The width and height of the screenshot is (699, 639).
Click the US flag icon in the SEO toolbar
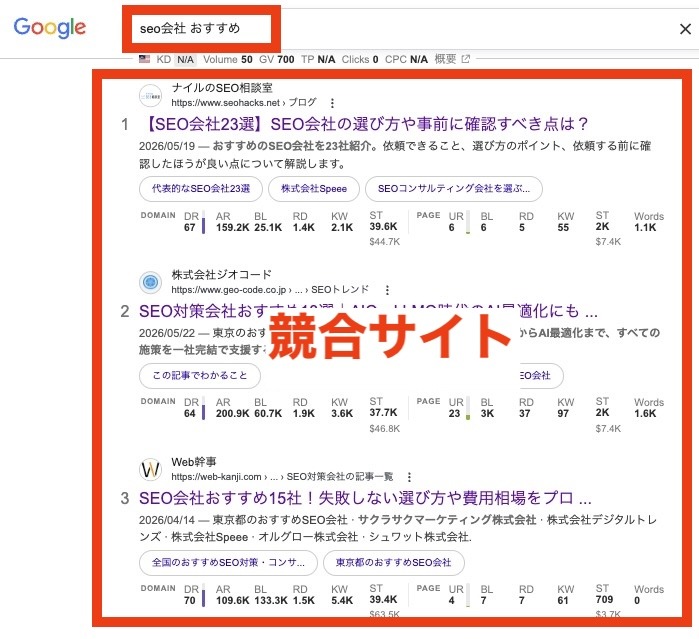(144, 59)
